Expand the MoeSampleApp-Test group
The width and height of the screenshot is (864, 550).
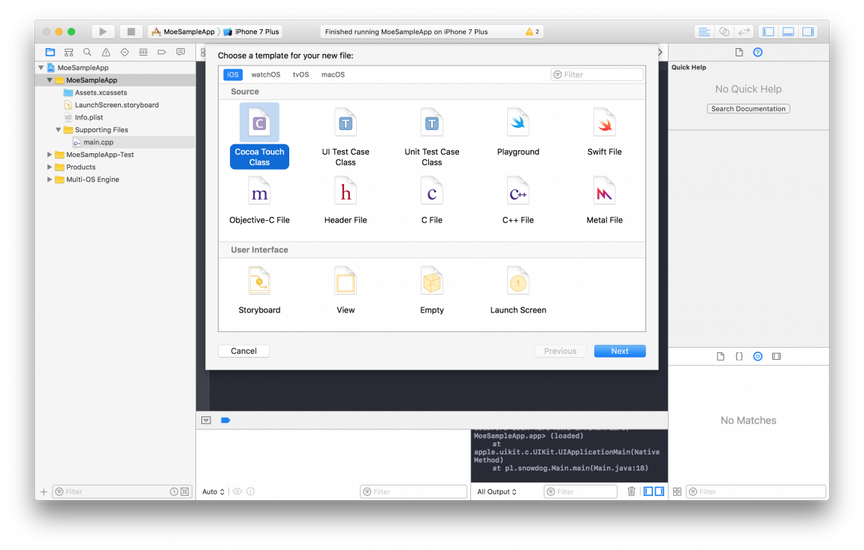50,155
